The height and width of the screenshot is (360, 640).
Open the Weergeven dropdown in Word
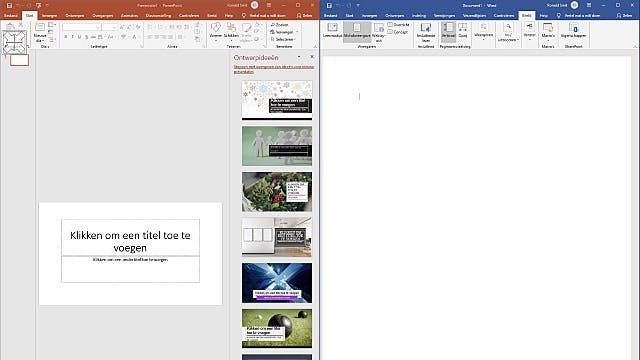(x=484, y=32)
